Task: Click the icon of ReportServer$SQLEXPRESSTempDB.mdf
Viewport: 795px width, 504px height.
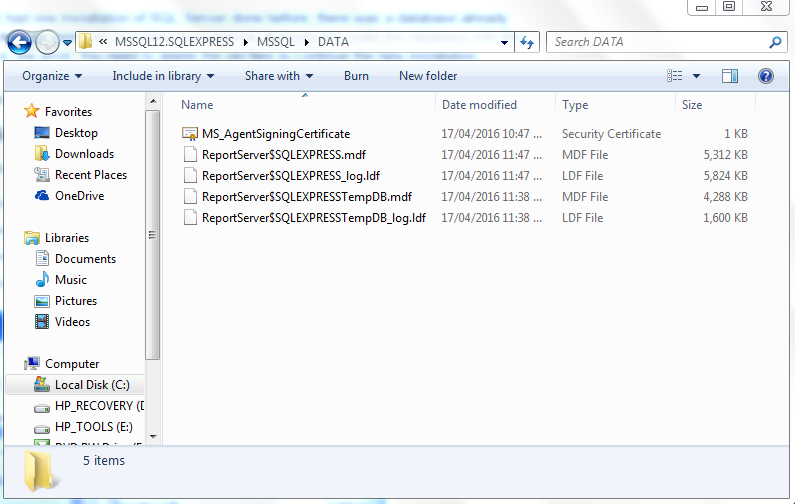Action: pyautogui.click(x=190, y=197)
